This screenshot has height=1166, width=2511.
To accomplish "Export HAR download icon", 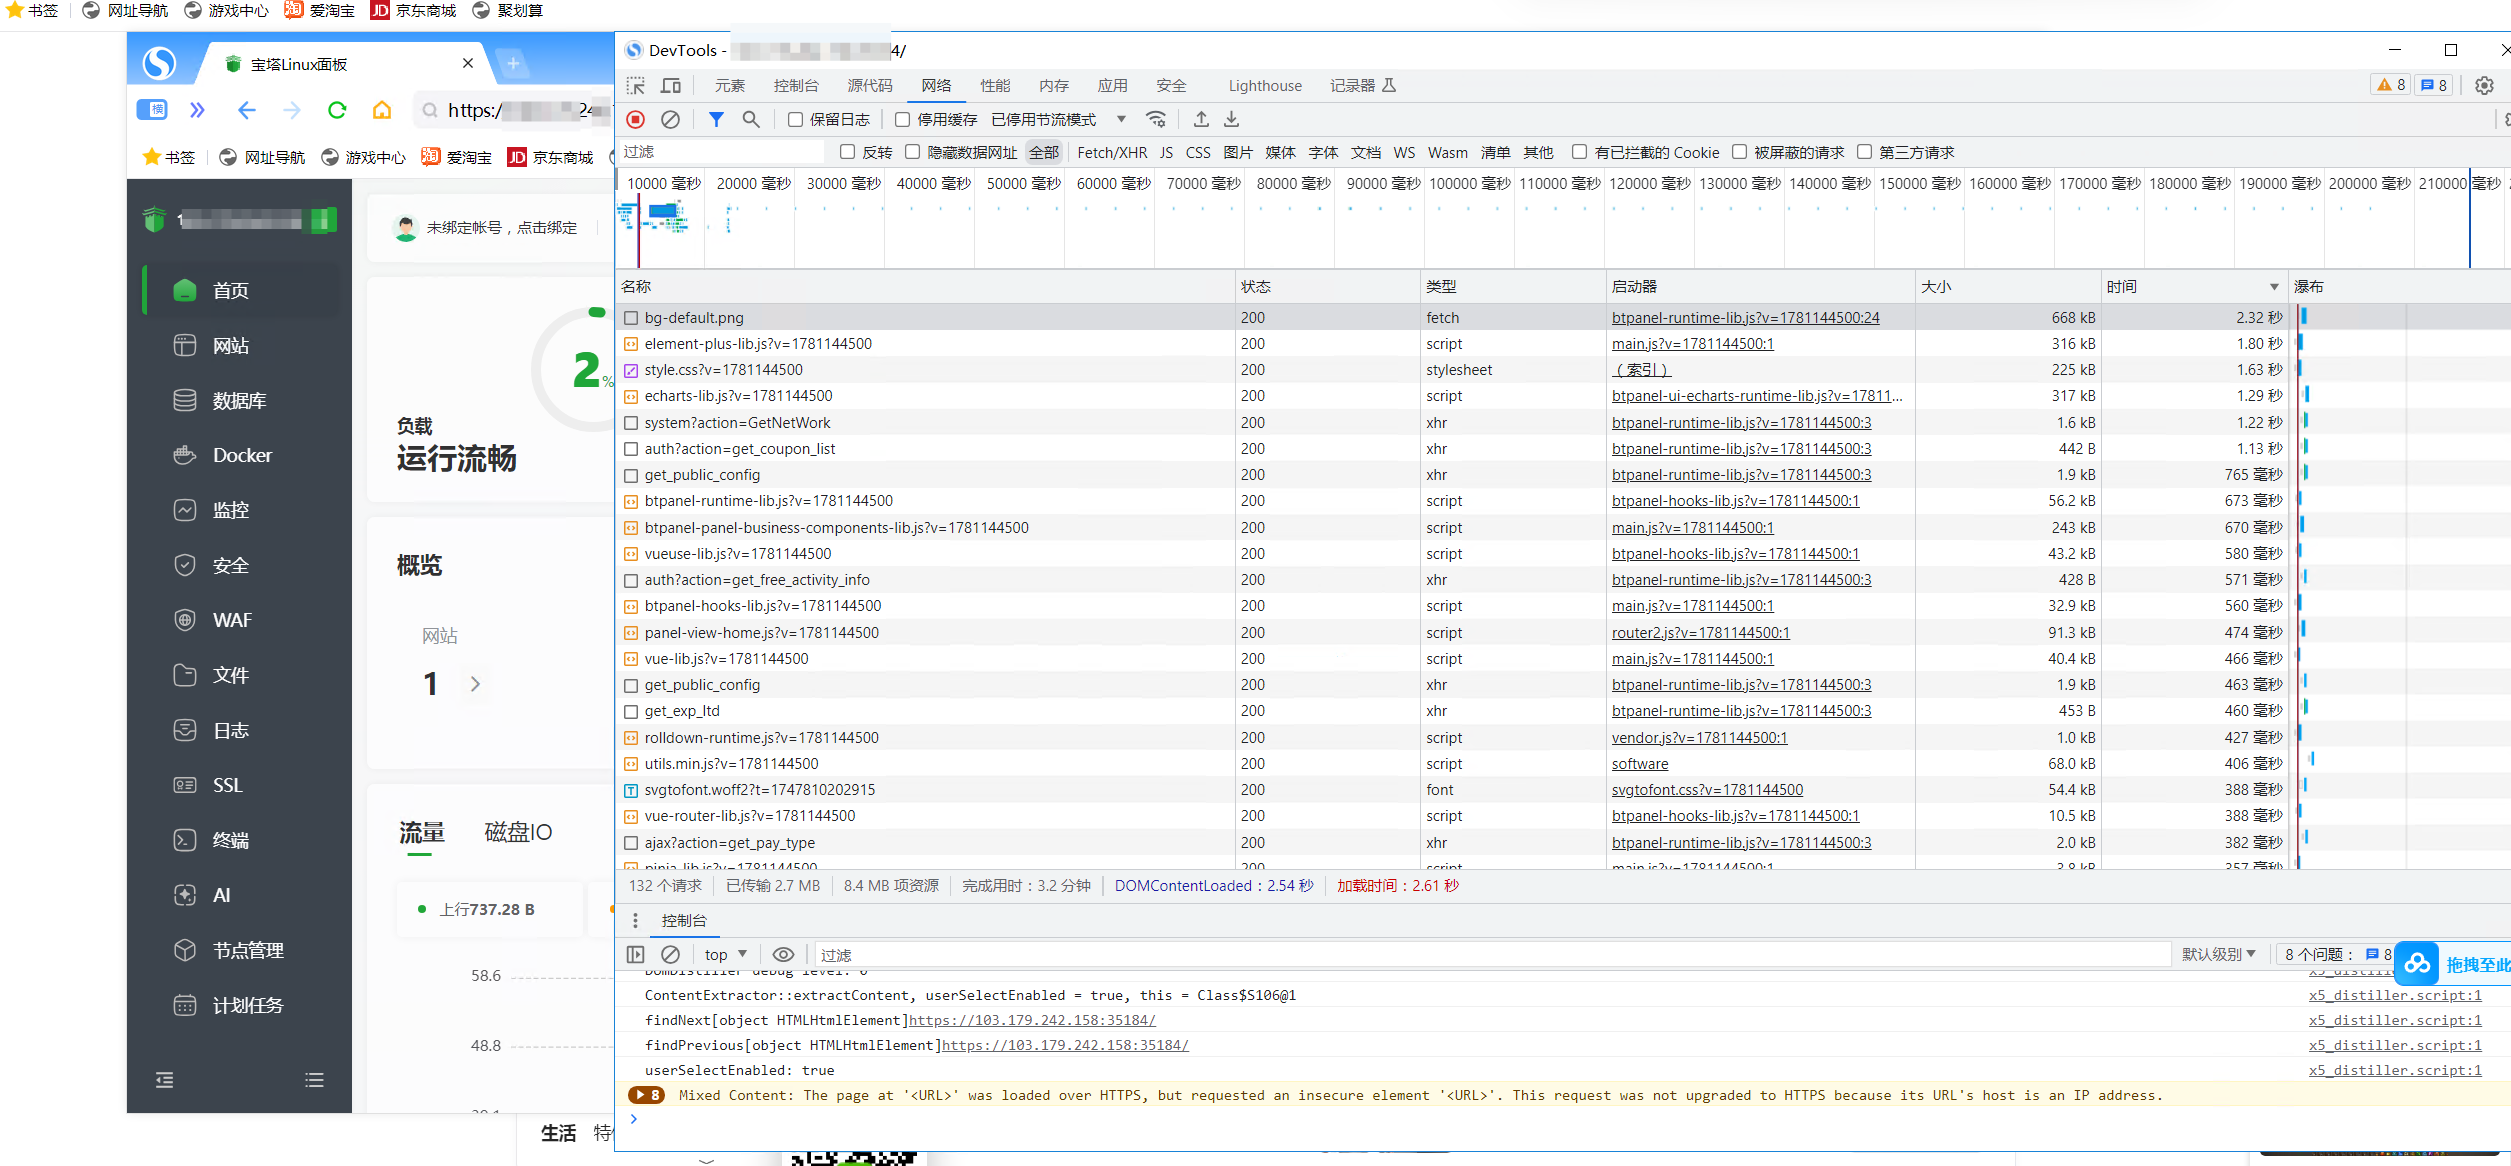I will (1232, 119).
